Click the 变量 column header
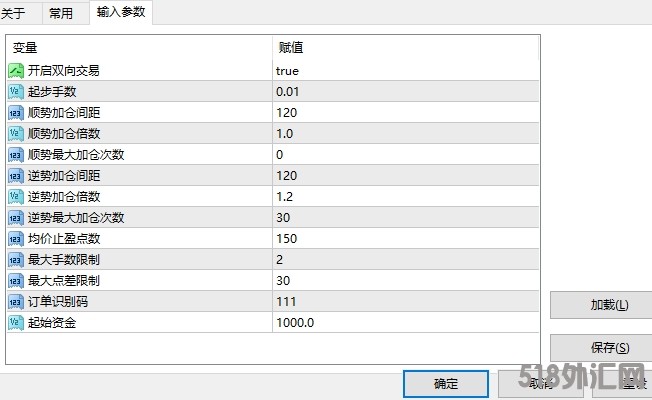 (x=140, y=47)
